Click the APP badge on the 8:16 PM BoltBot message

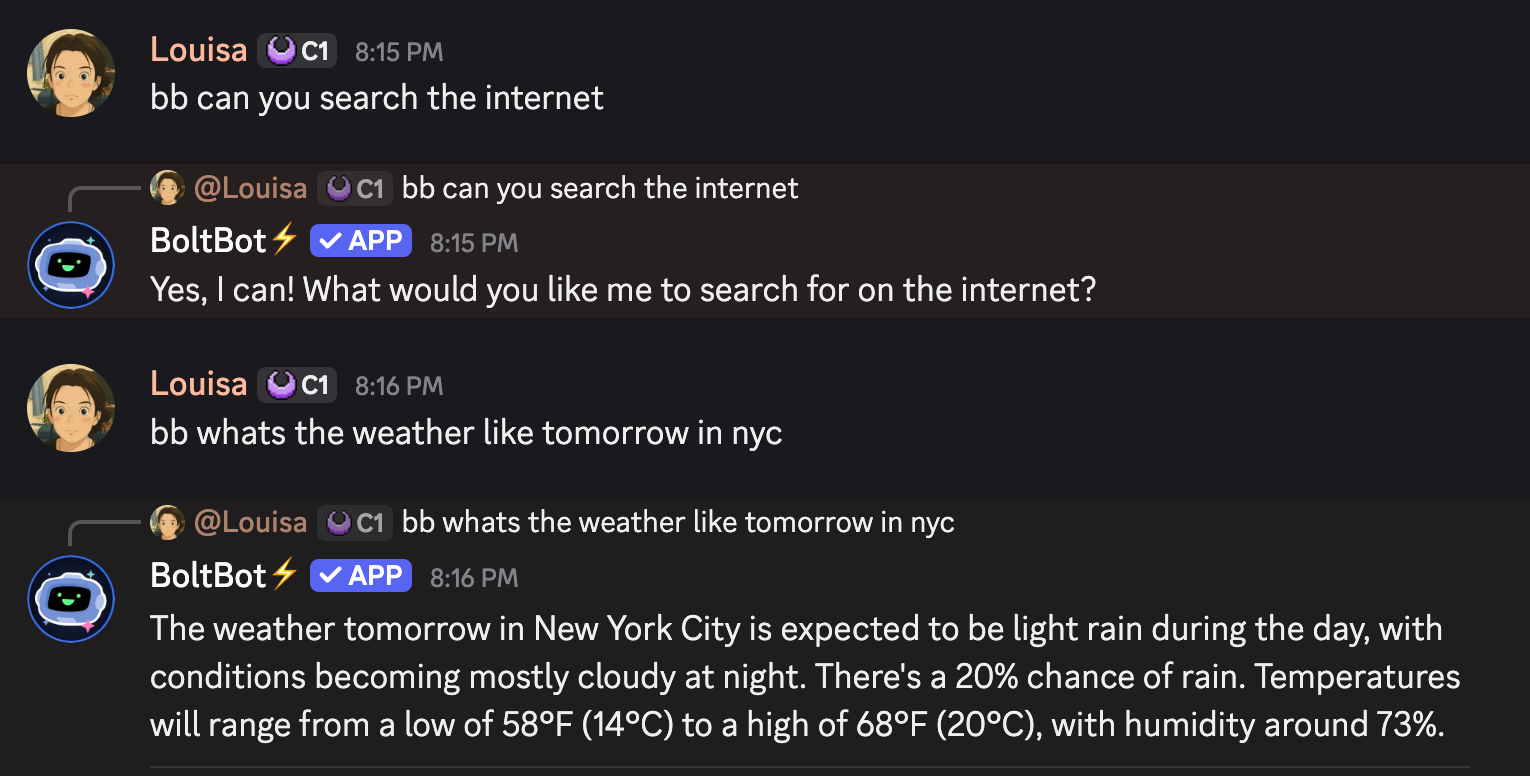pos(361,575)
